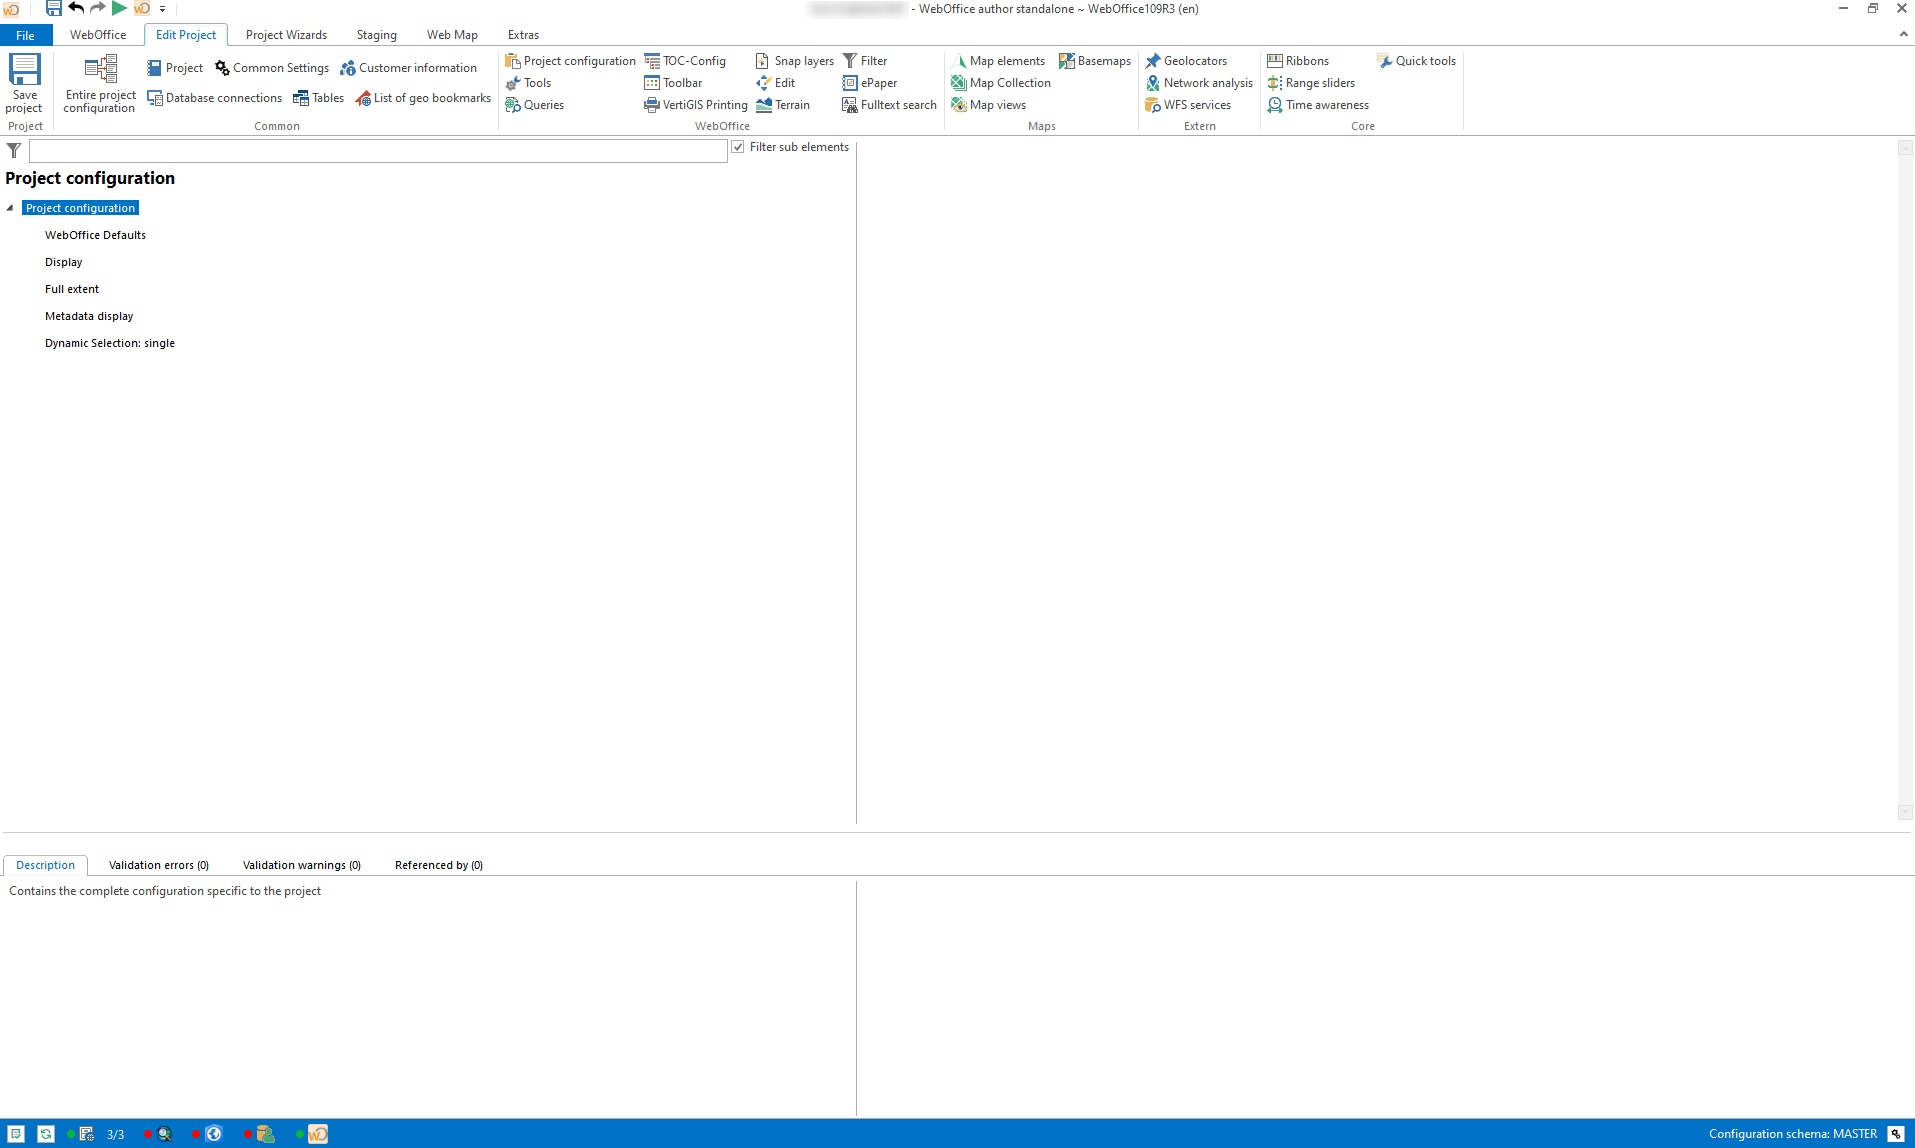
Task: Collapse the Project configuration tree node
Action: (x=9, y=207)
